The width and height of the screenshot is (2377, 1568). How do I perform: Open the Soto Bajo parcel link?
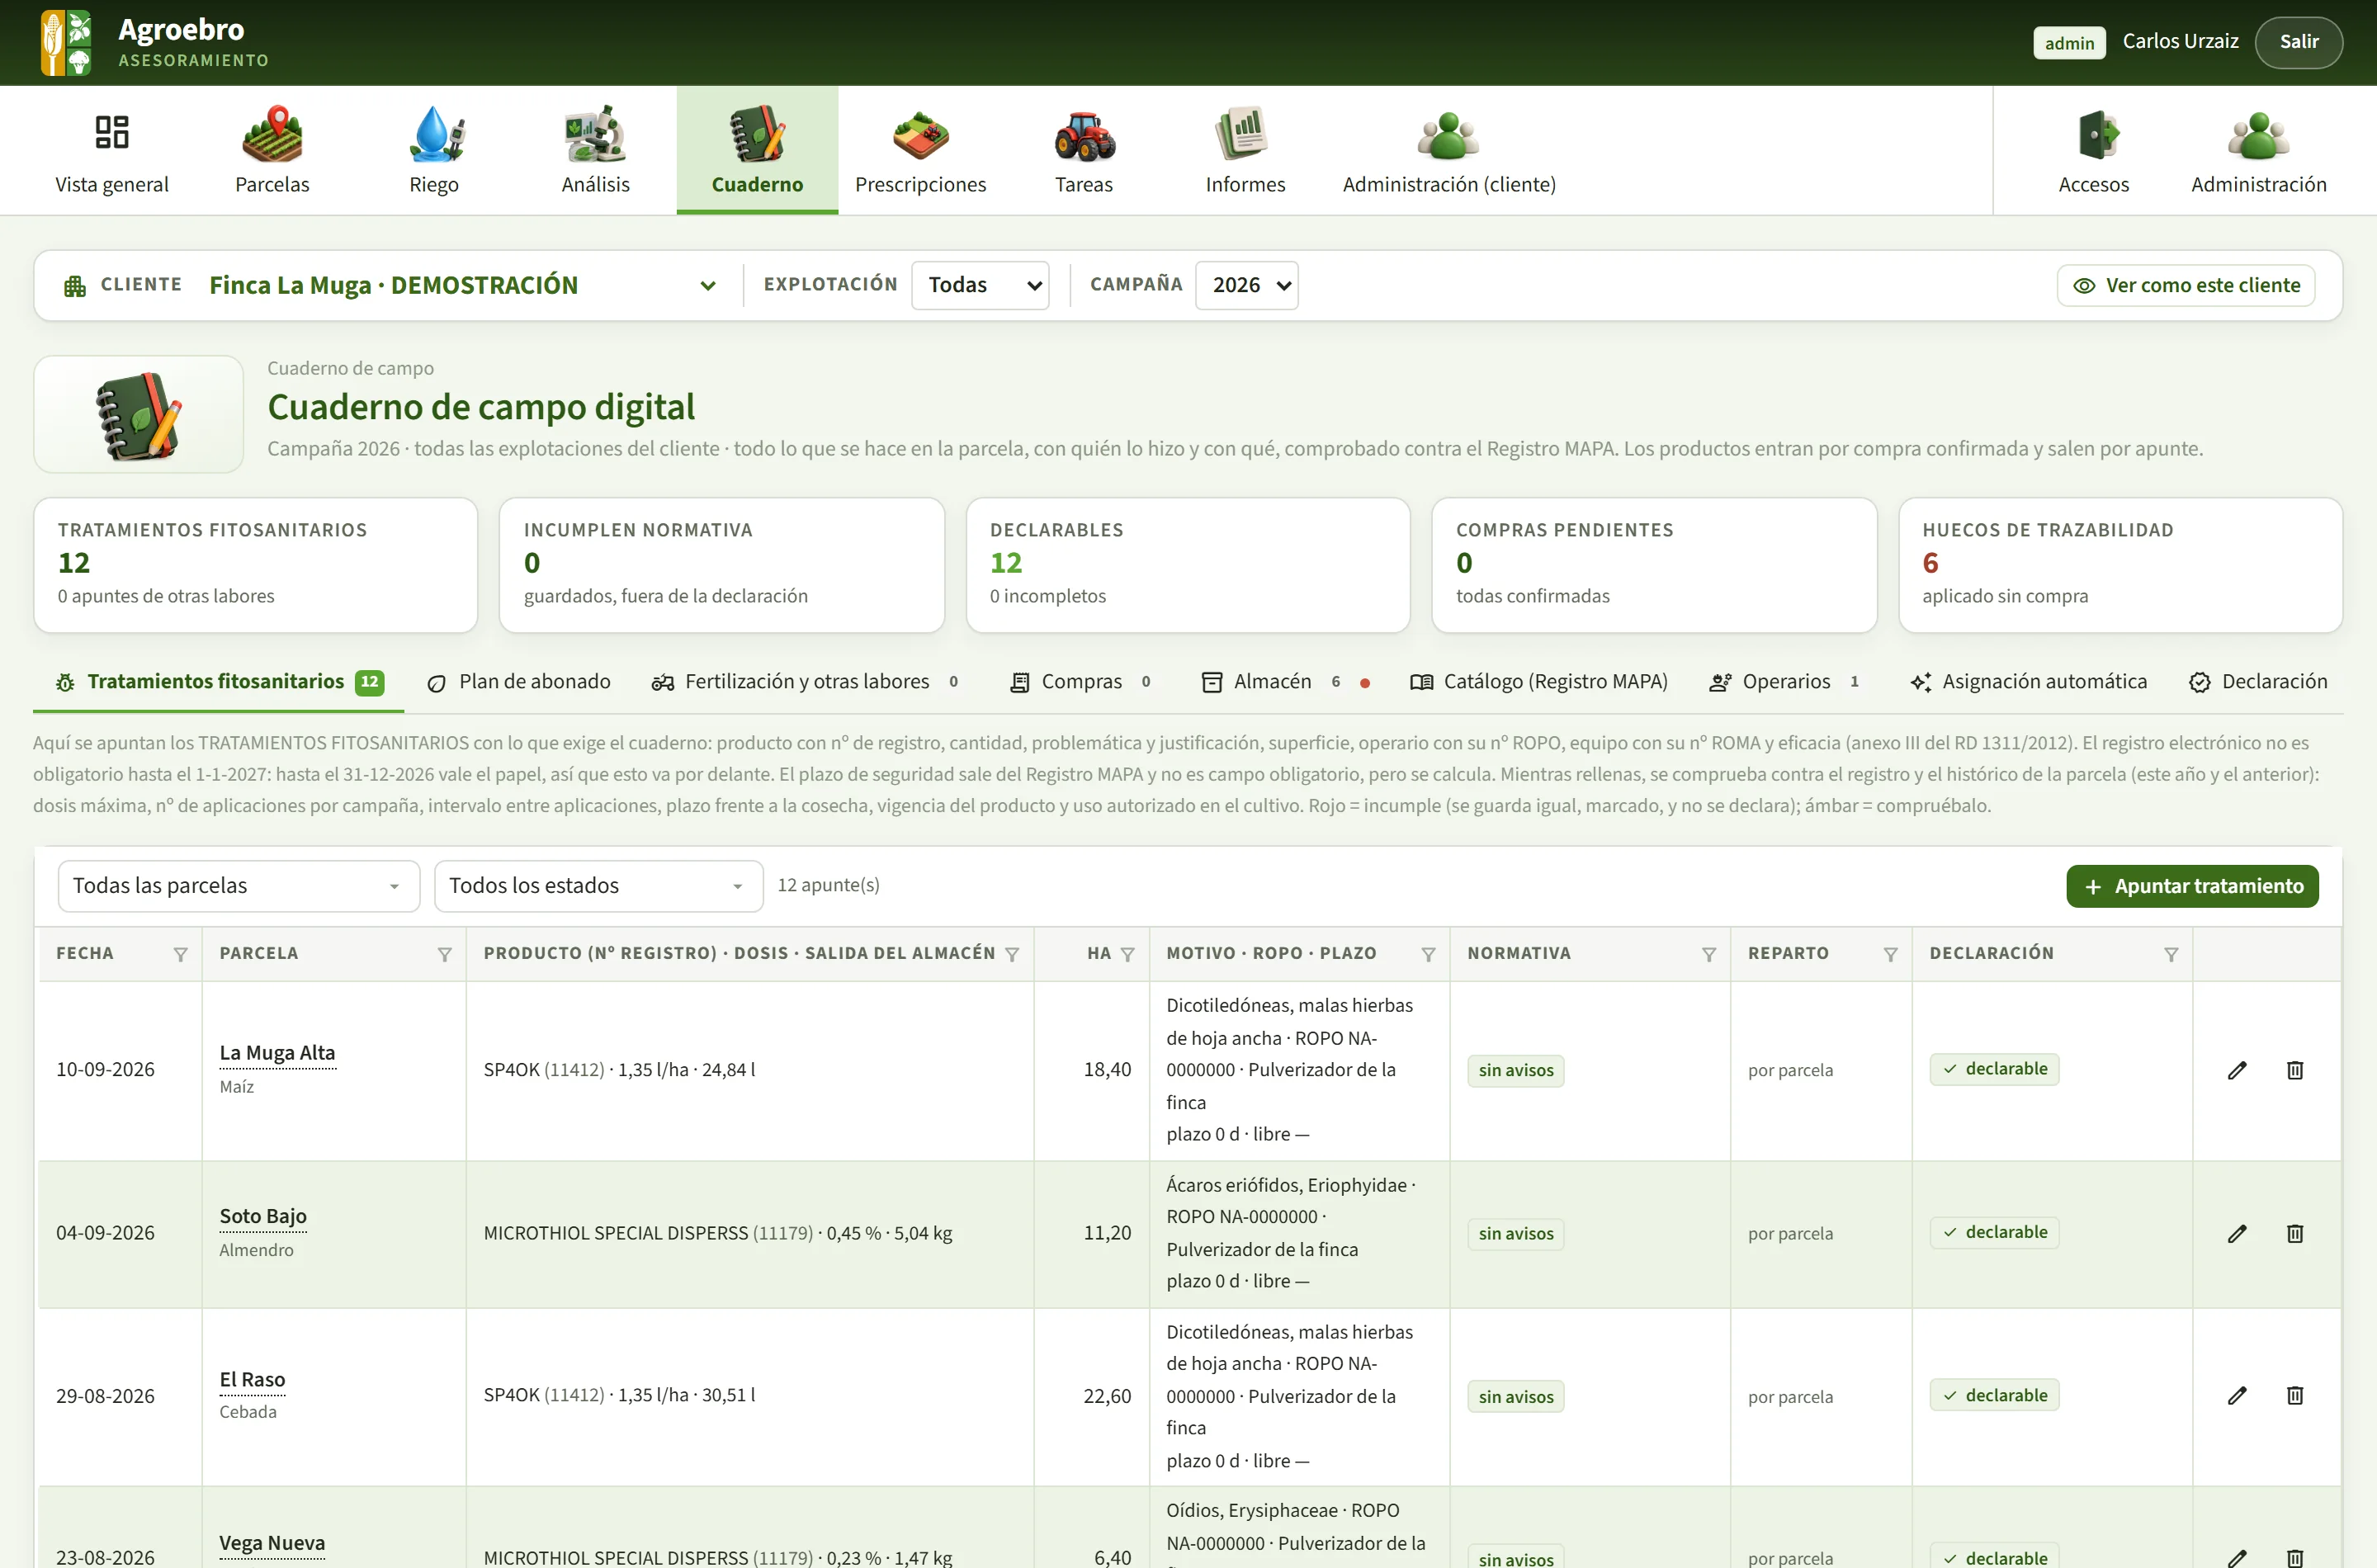(263, 1216)
